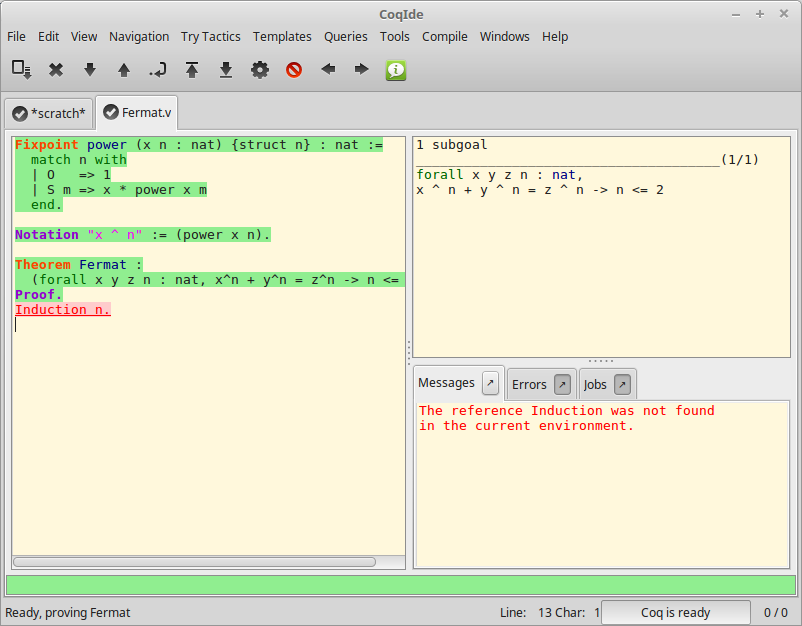Interrupt computations with the stop icon
This screenshot has height=626, width=802.
pos(293,70)
